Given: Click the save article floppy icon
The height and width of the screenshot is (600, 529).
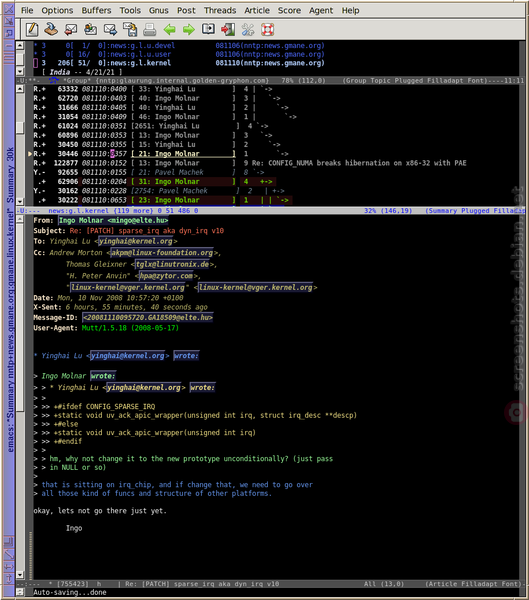Looking at the screenshot, I should pyautogui.click(x=130, y=29).
